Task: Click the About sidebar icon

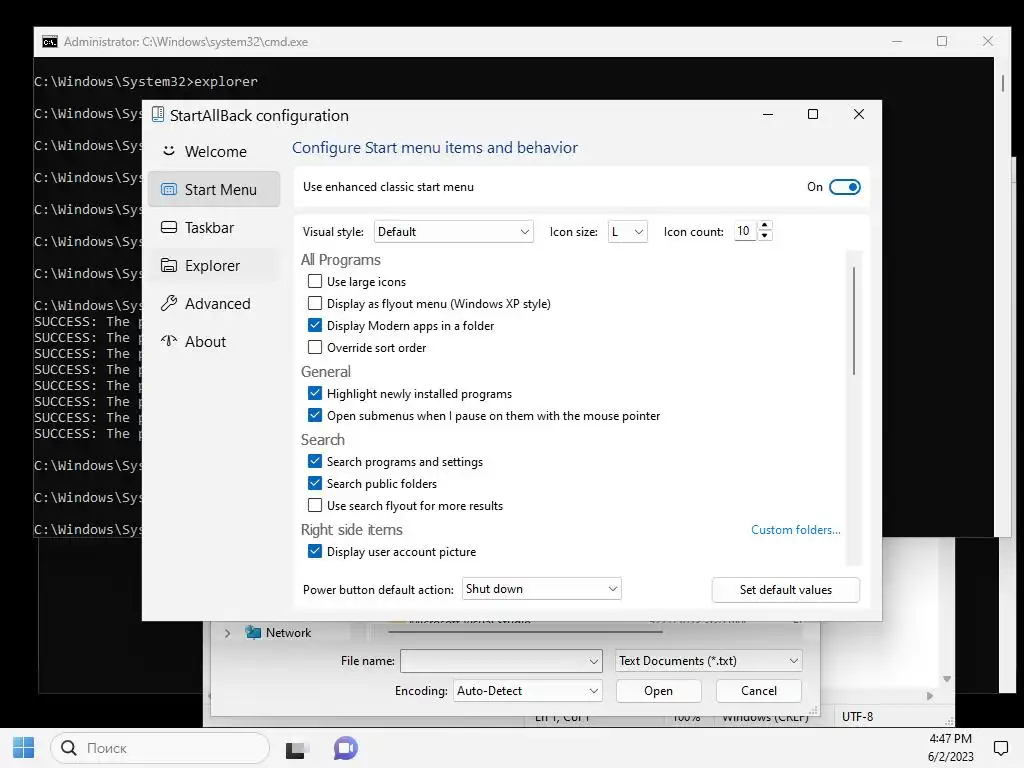Action: coord(168,341)
